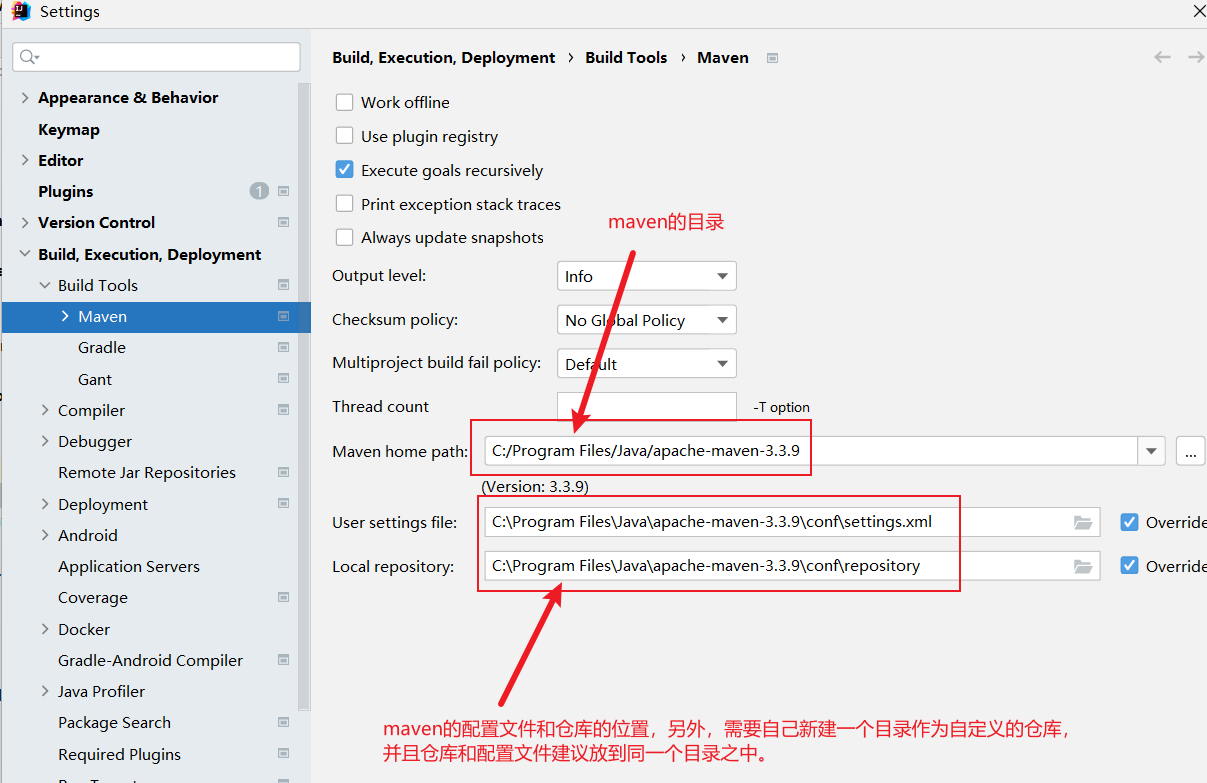The width and height of the screenshot is (1207, 783).
Task: Enable Print exception stack traces
Action: click(x=344, y=204)
